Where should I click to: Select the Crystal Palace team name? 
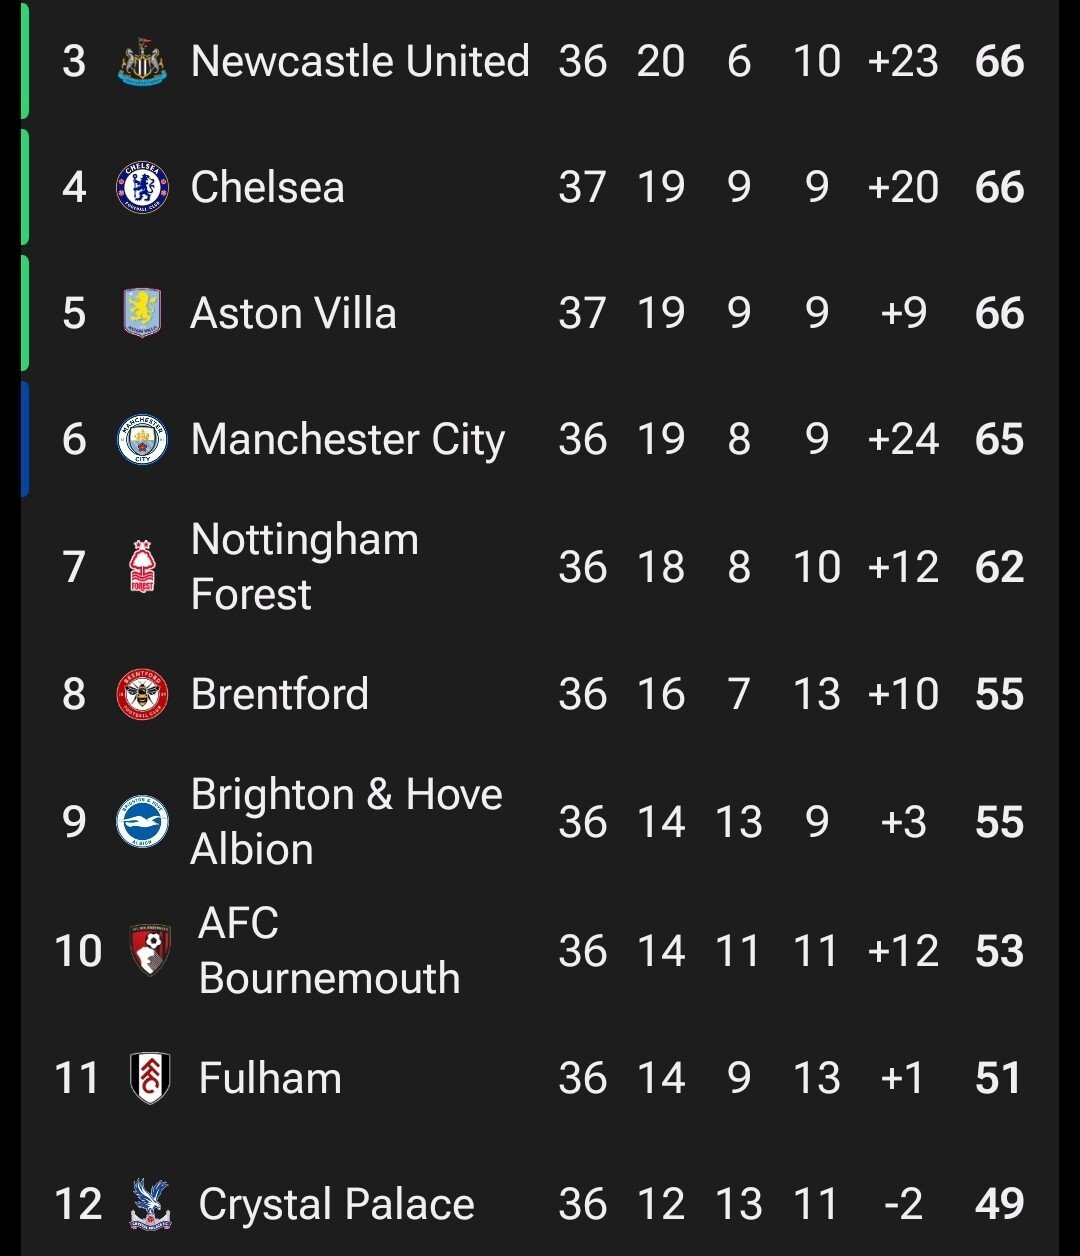click(336, 1205)
